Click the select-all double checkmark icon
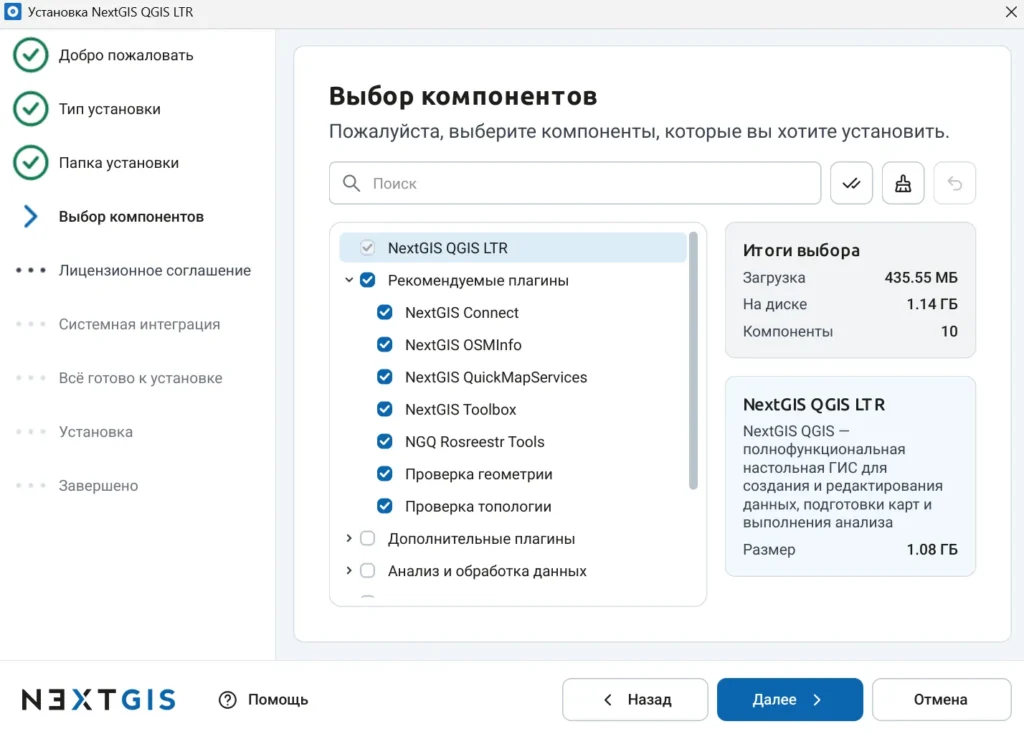Screen dimensions: 1024x734 click(x=851, y=184)
